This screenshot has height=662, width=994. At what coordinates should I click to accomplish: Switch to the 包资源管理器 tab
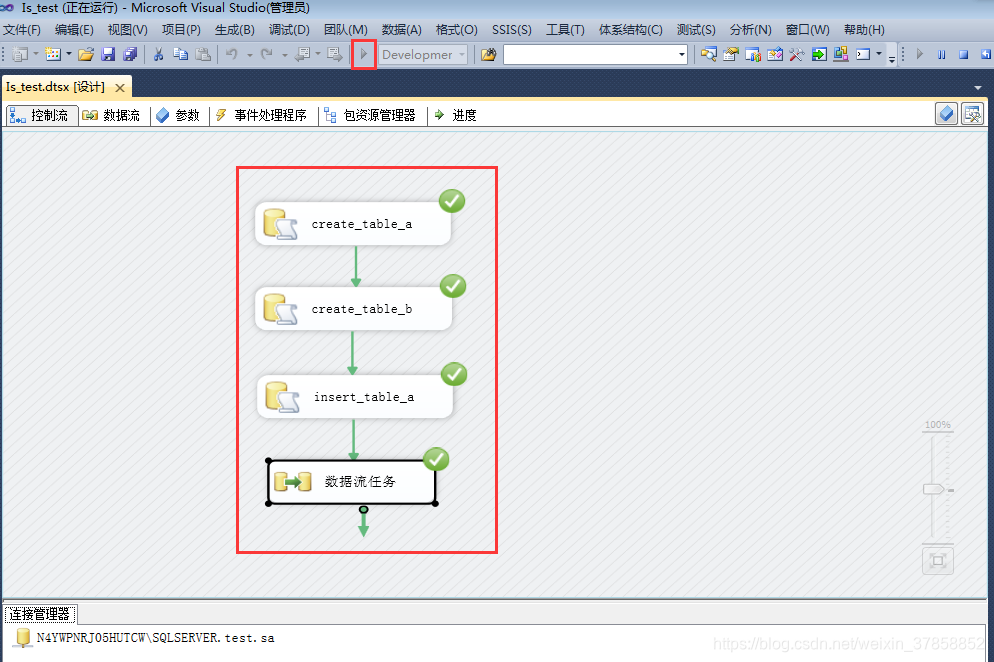coord(370,115)
